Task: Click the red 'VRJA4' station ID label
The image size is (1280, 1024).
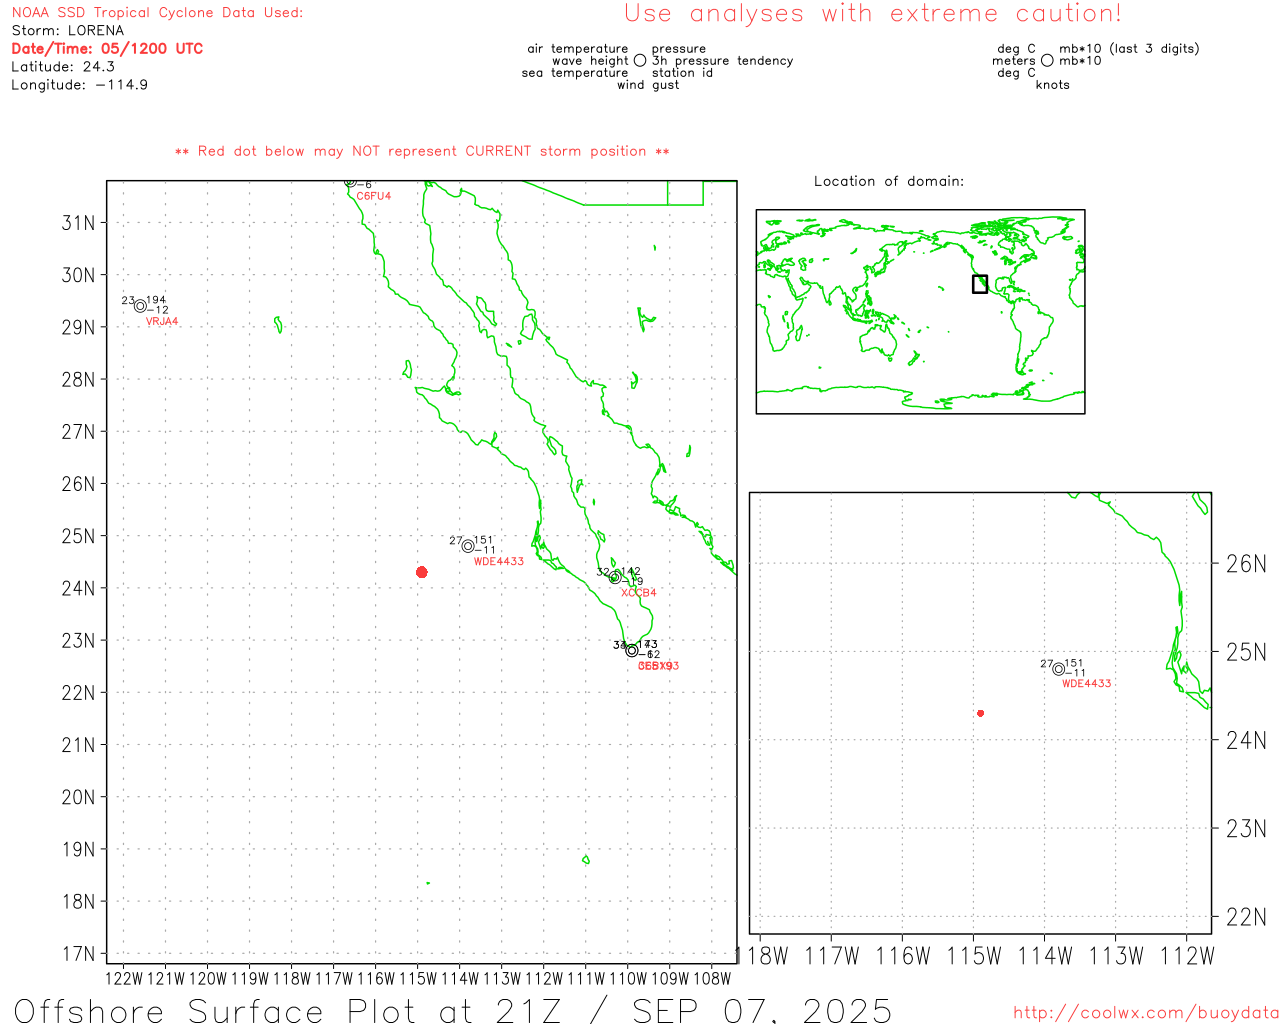Action: pos(162,322)
